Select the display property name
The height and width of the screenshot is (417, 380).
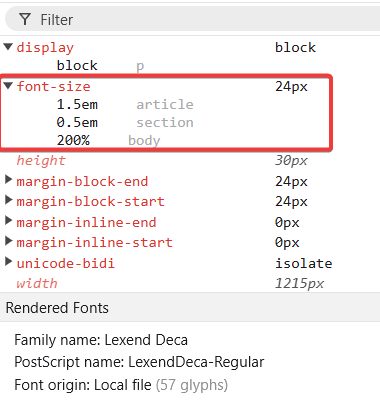click(45, 48)
